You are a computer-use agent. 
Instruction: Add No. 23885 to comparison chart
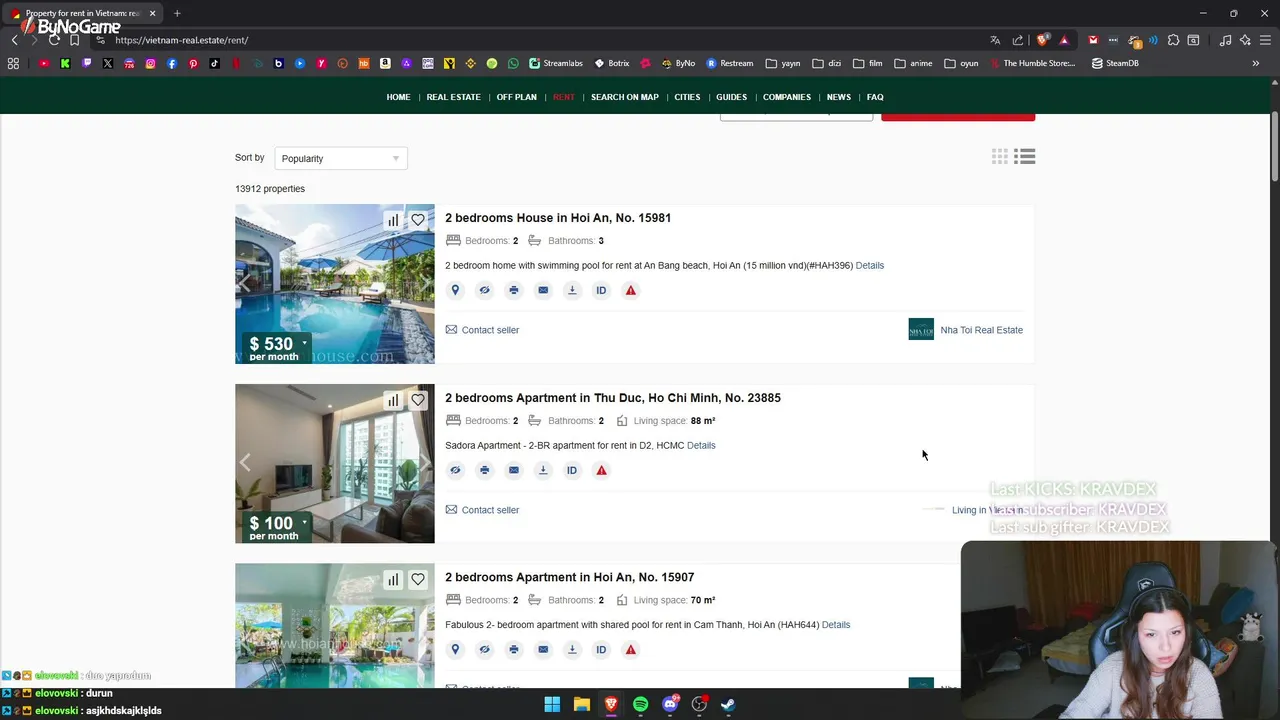(x=393, y=400)
